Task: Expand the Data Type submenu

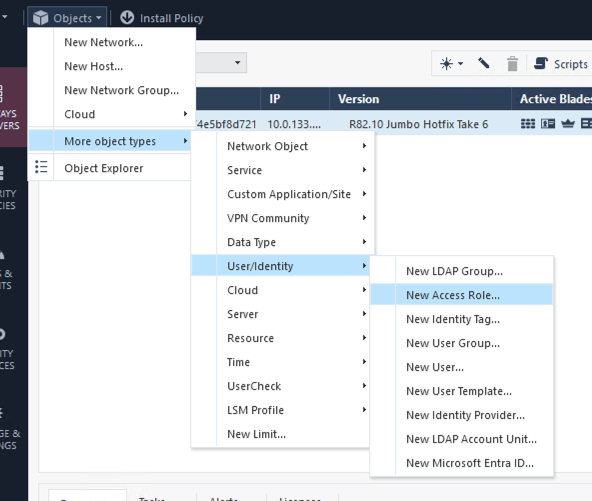Action: click(x=283, y=242)
